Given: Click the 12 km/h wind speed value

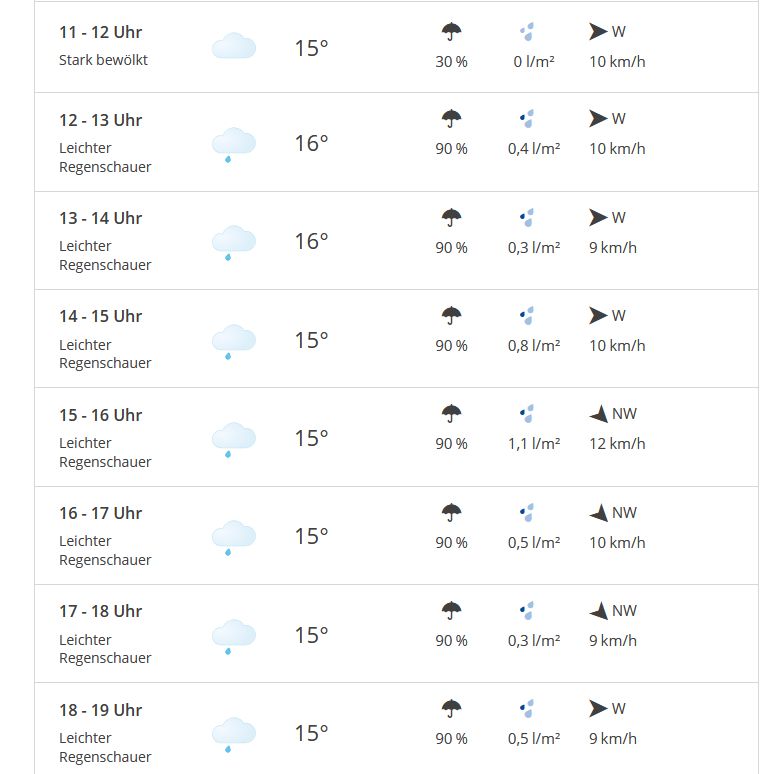Looking at the screenshot, I should coord(617,443).
